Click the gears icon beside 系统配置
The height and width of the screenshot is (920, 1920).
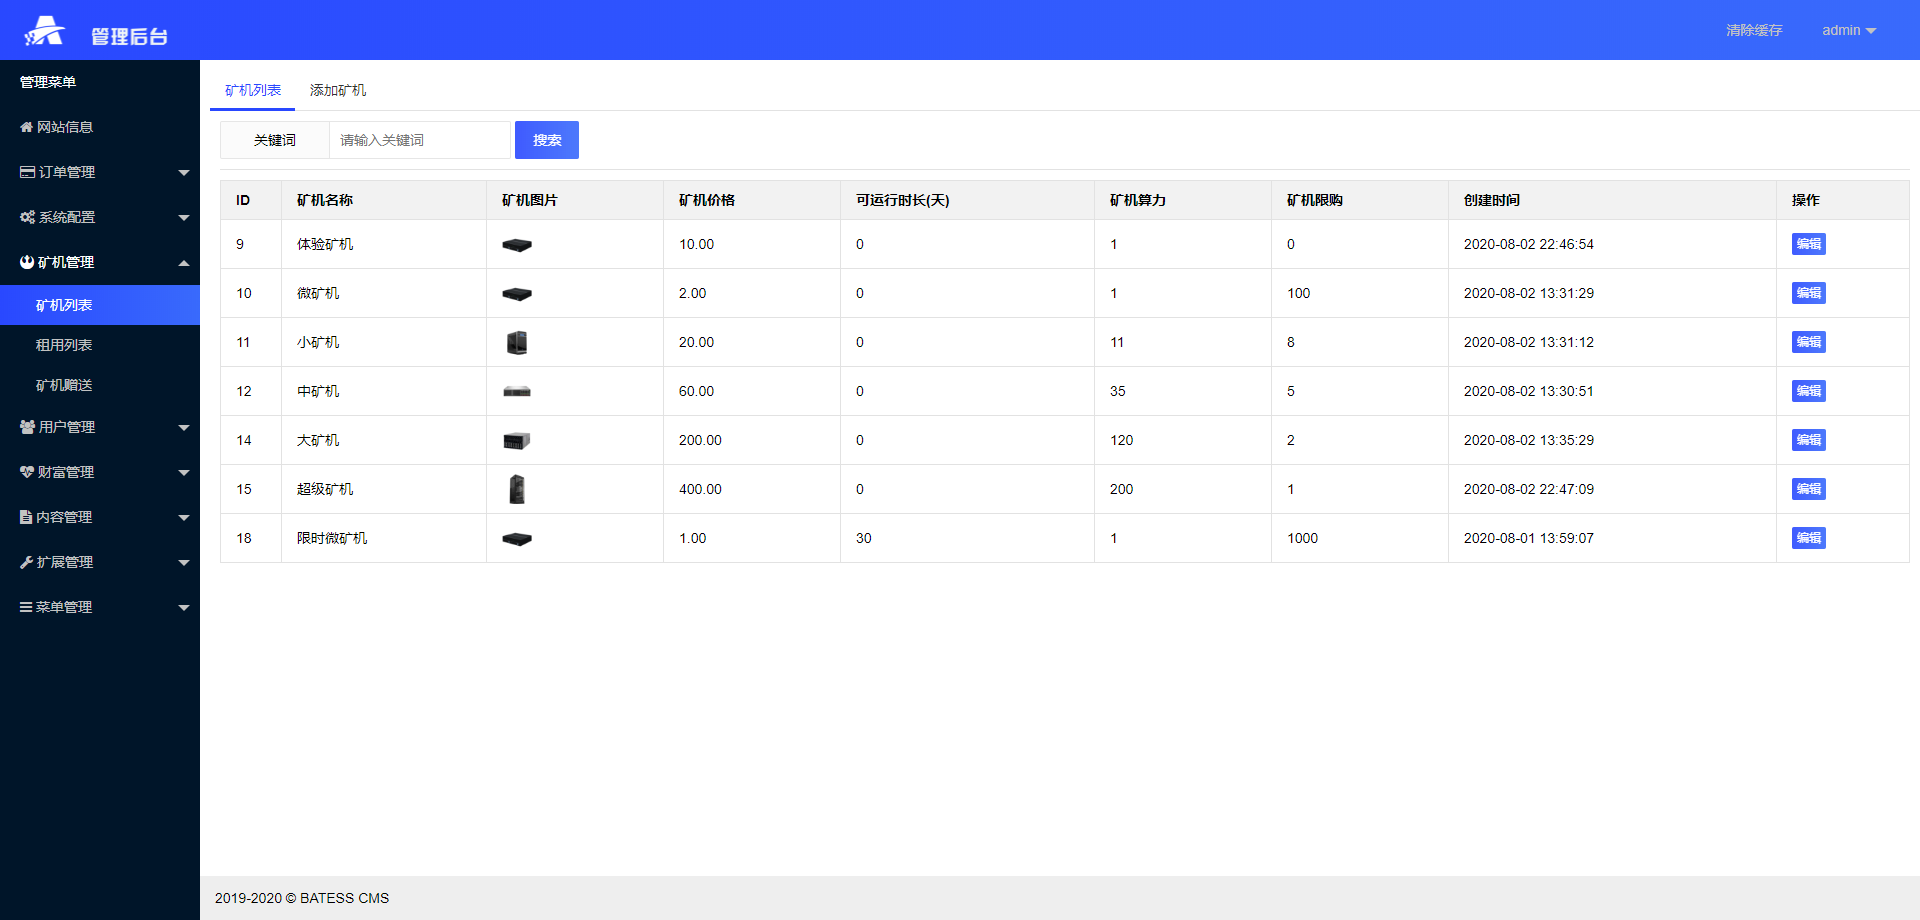27,217
